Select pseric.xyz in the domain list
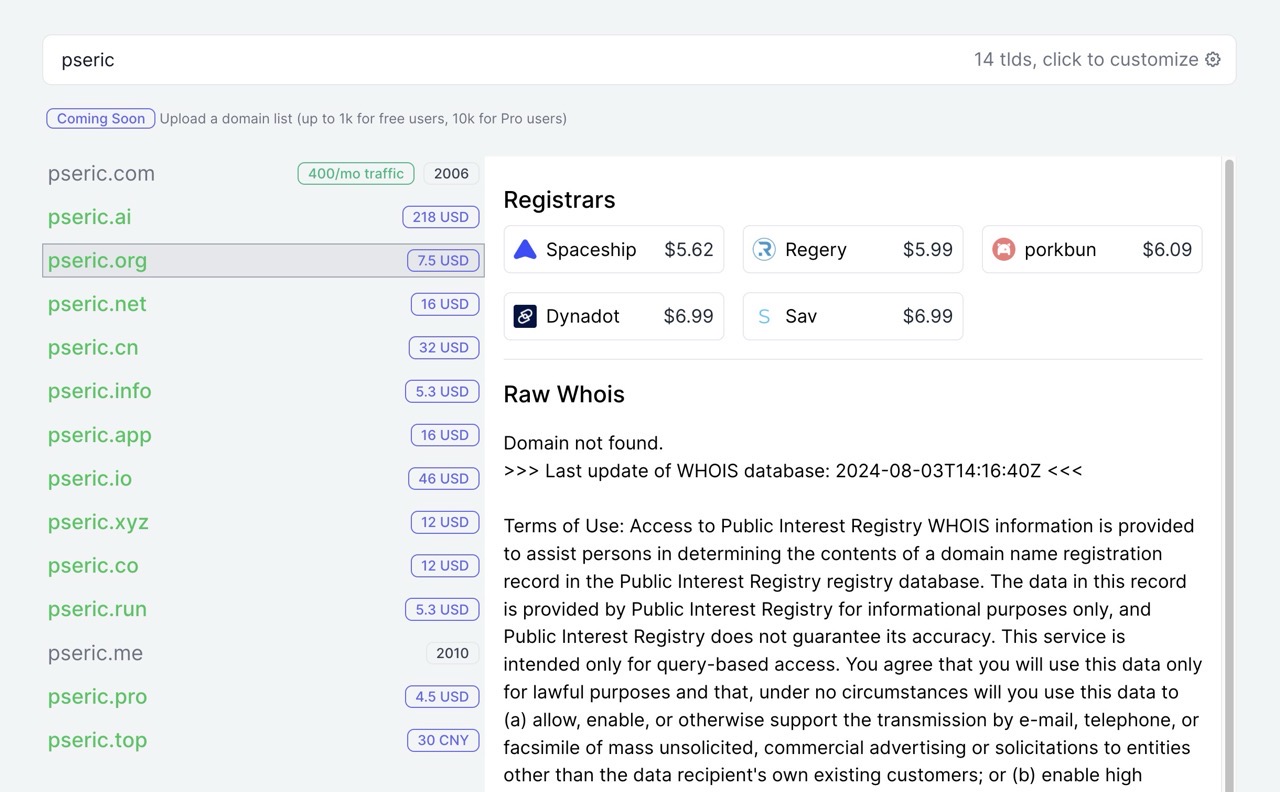The height and width of the screenshot is (792, 1280). (263, 522)
